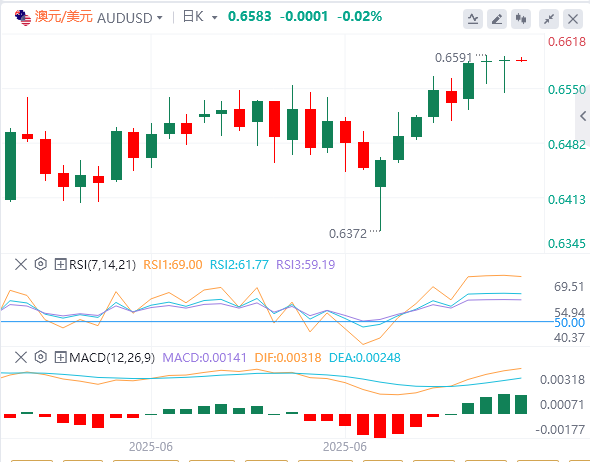The width and height of the screenshot is (590, 462).
Task: Open the candlestick indicator settings icon
Action: click(521, 19)
